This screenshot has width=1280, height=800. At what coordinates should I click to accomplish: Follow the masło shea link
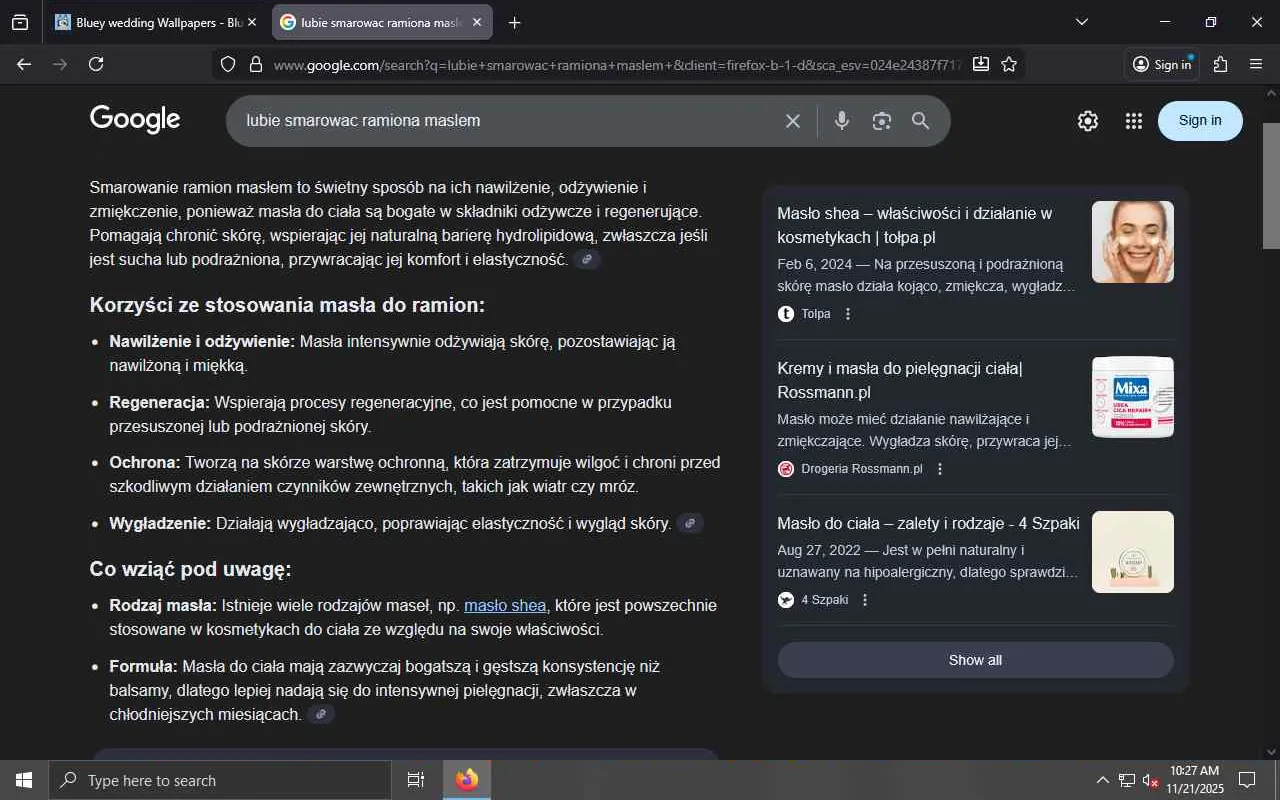tap(505, 605)
